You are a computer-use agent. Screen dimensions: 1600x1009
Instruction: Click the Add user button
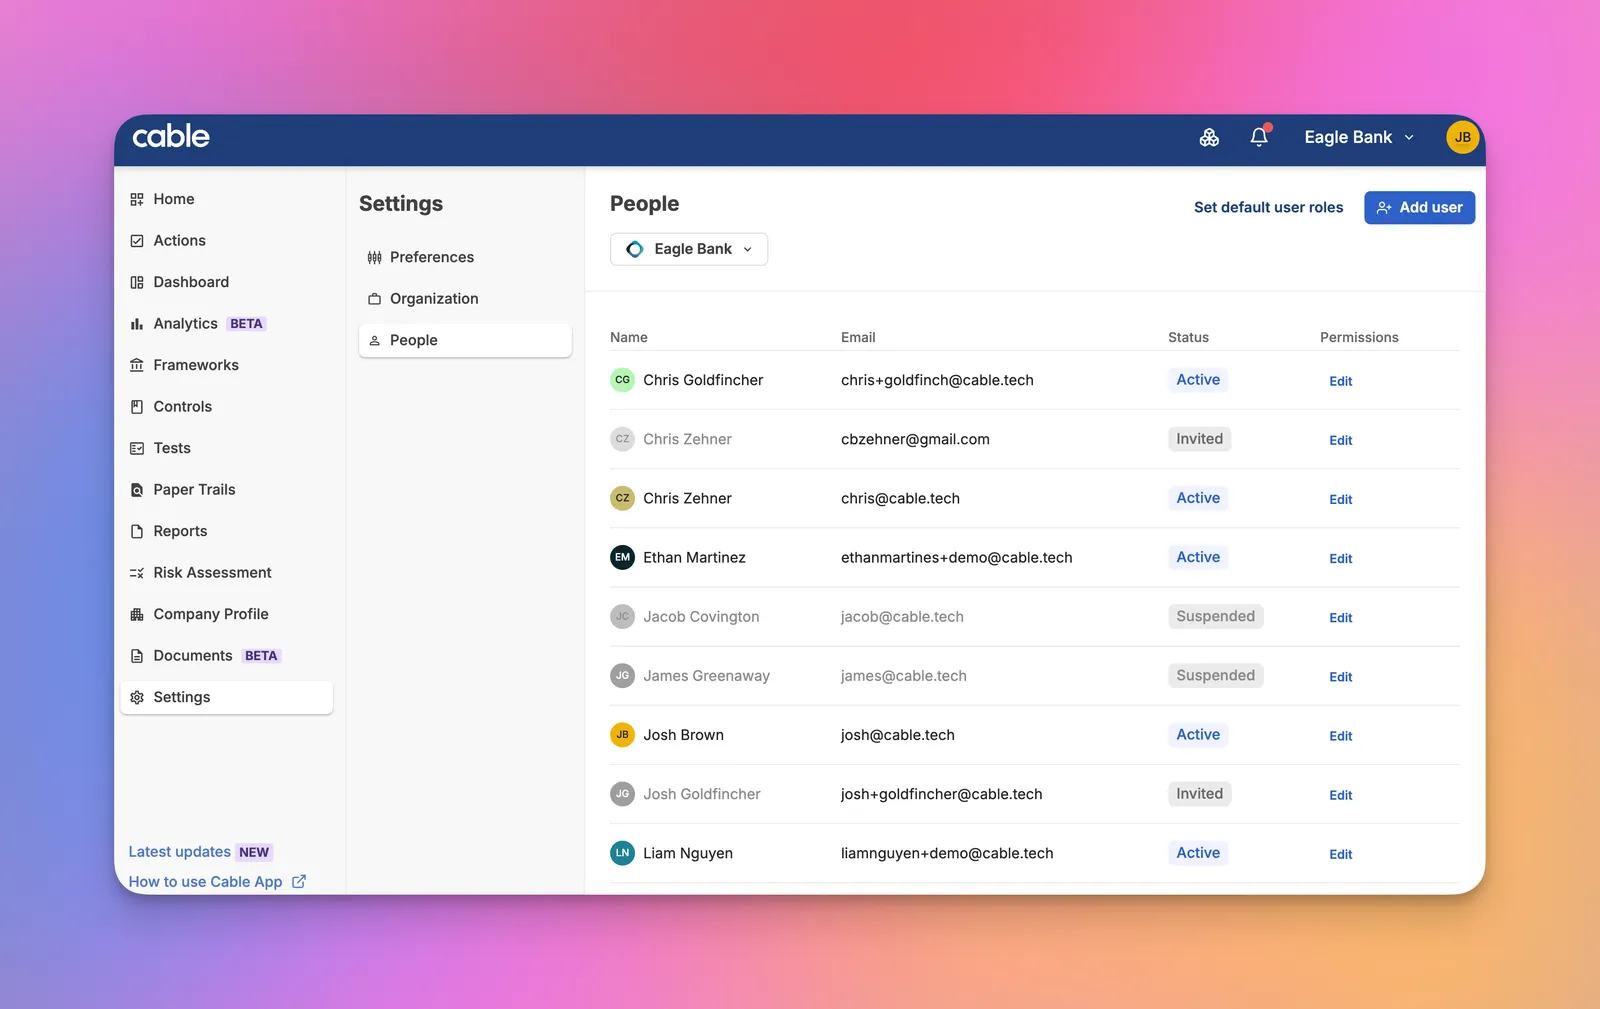pyautogui.click(x=1419, y=207)
